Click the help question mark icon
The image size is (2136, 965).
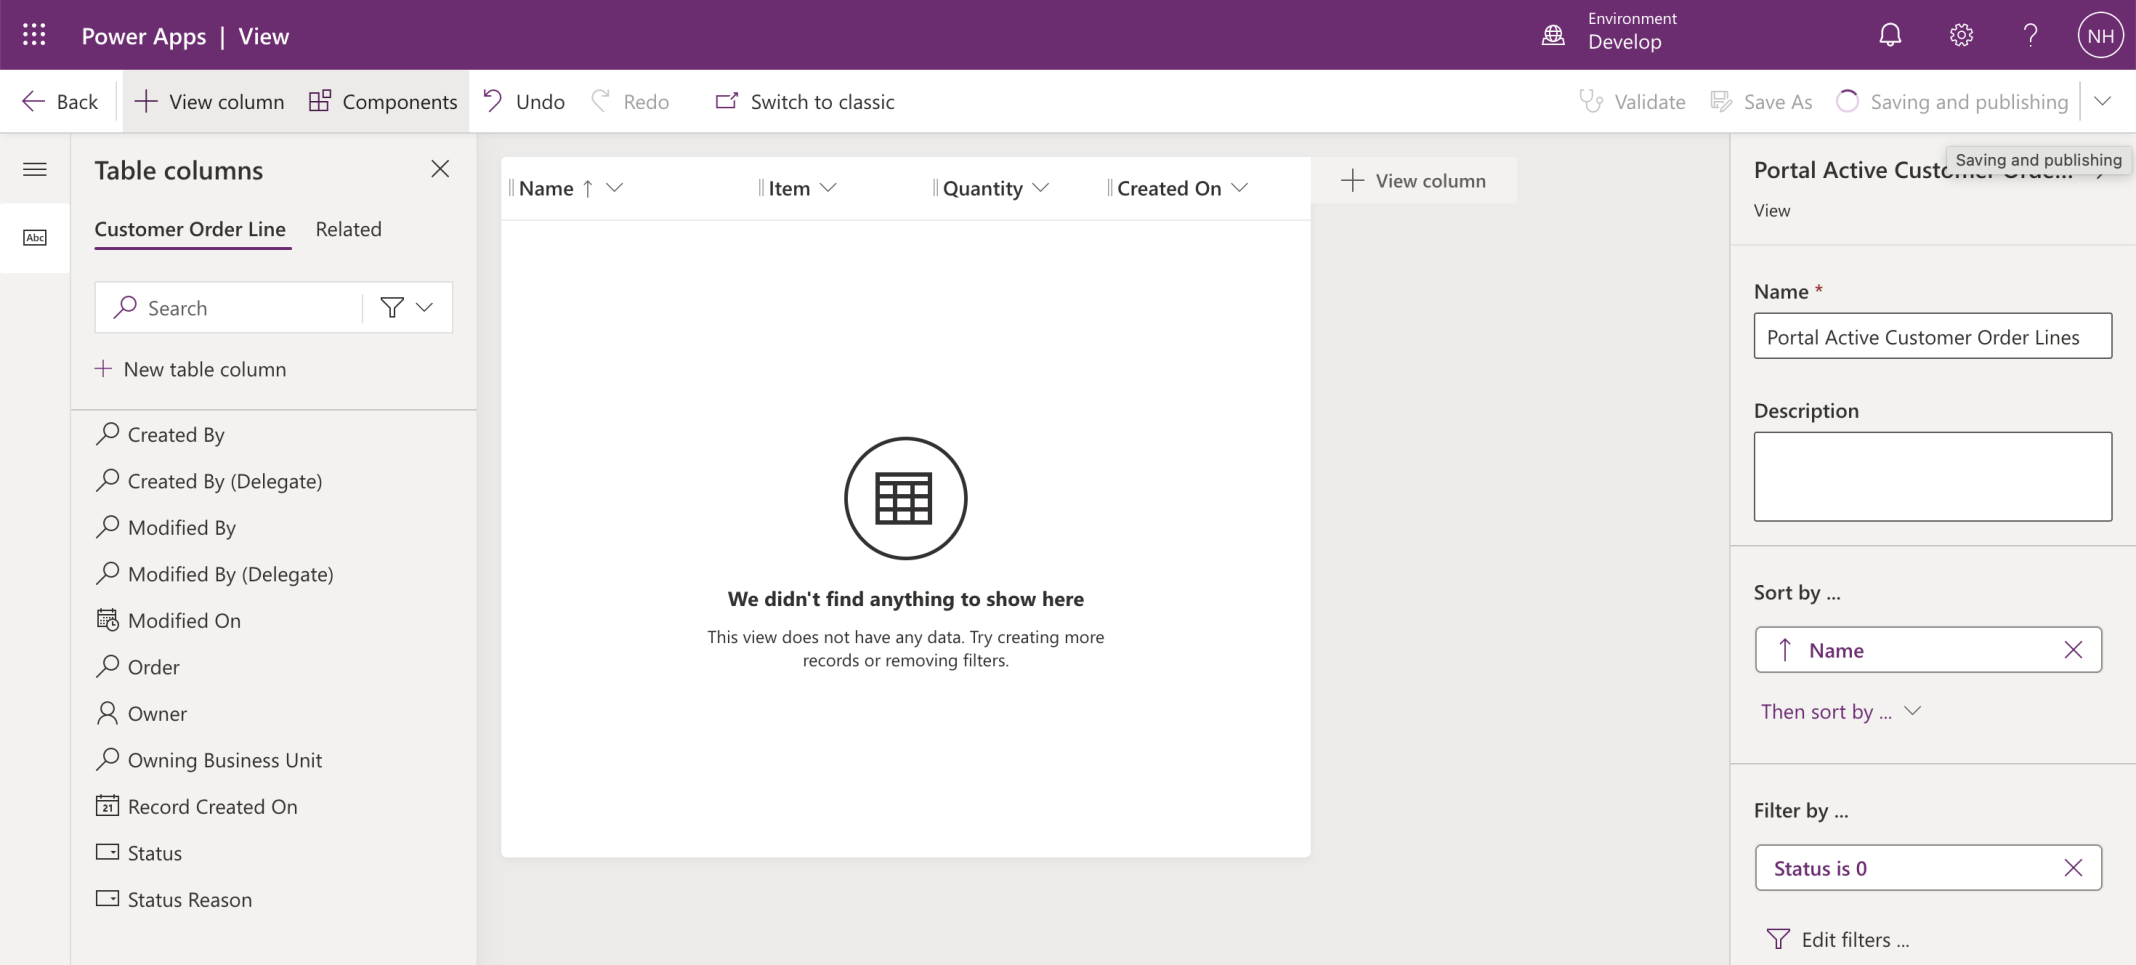point(2030,36)
